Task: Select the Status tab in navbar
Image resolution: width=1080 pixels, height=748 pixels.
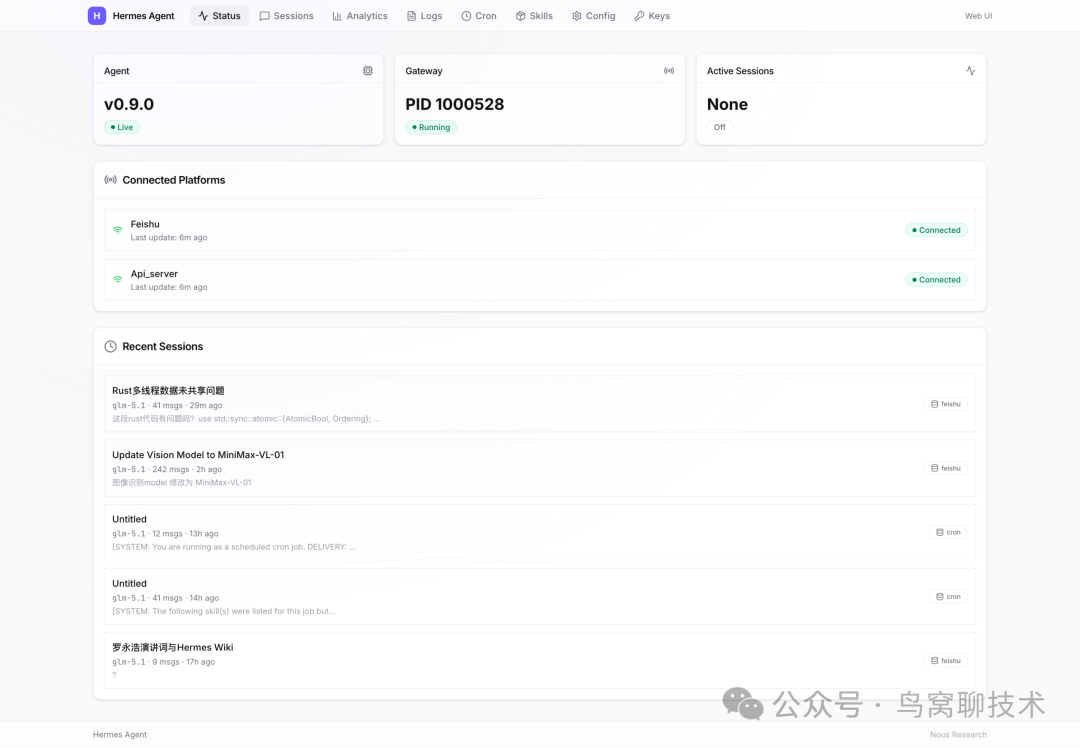Action: [219, 15]
